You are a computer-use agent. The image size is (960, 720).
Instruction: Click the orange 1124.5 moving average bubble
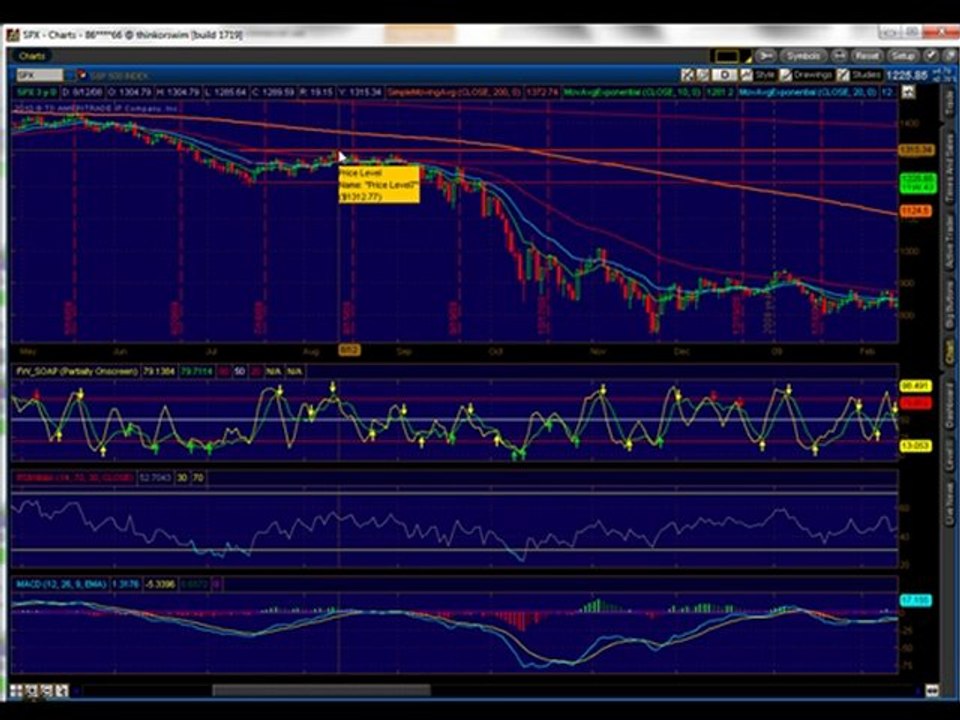(x=915, y=211)
